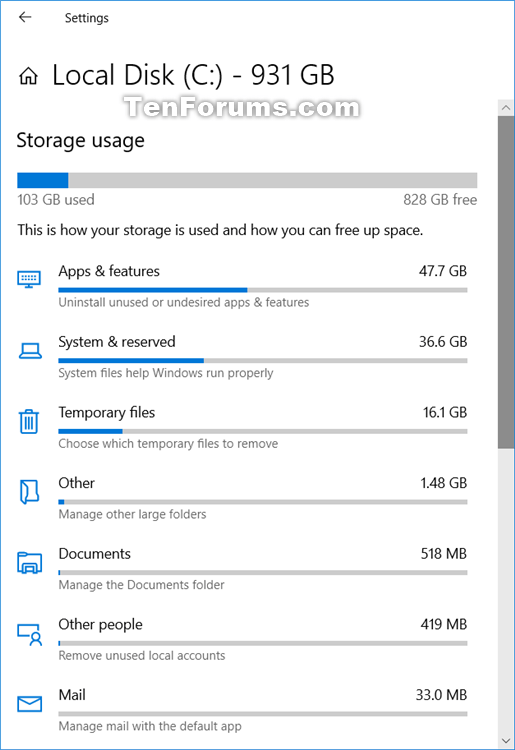This screenshot has width=515, height=750.
Task: Click 'Uninstall unused or undesired apps & features'
Action: (x=184, y=302)
